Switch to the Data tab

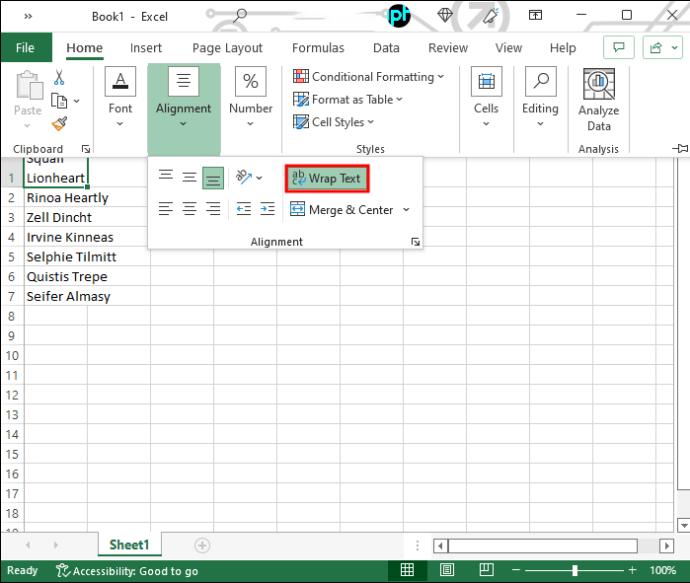(x=386, y=48)
